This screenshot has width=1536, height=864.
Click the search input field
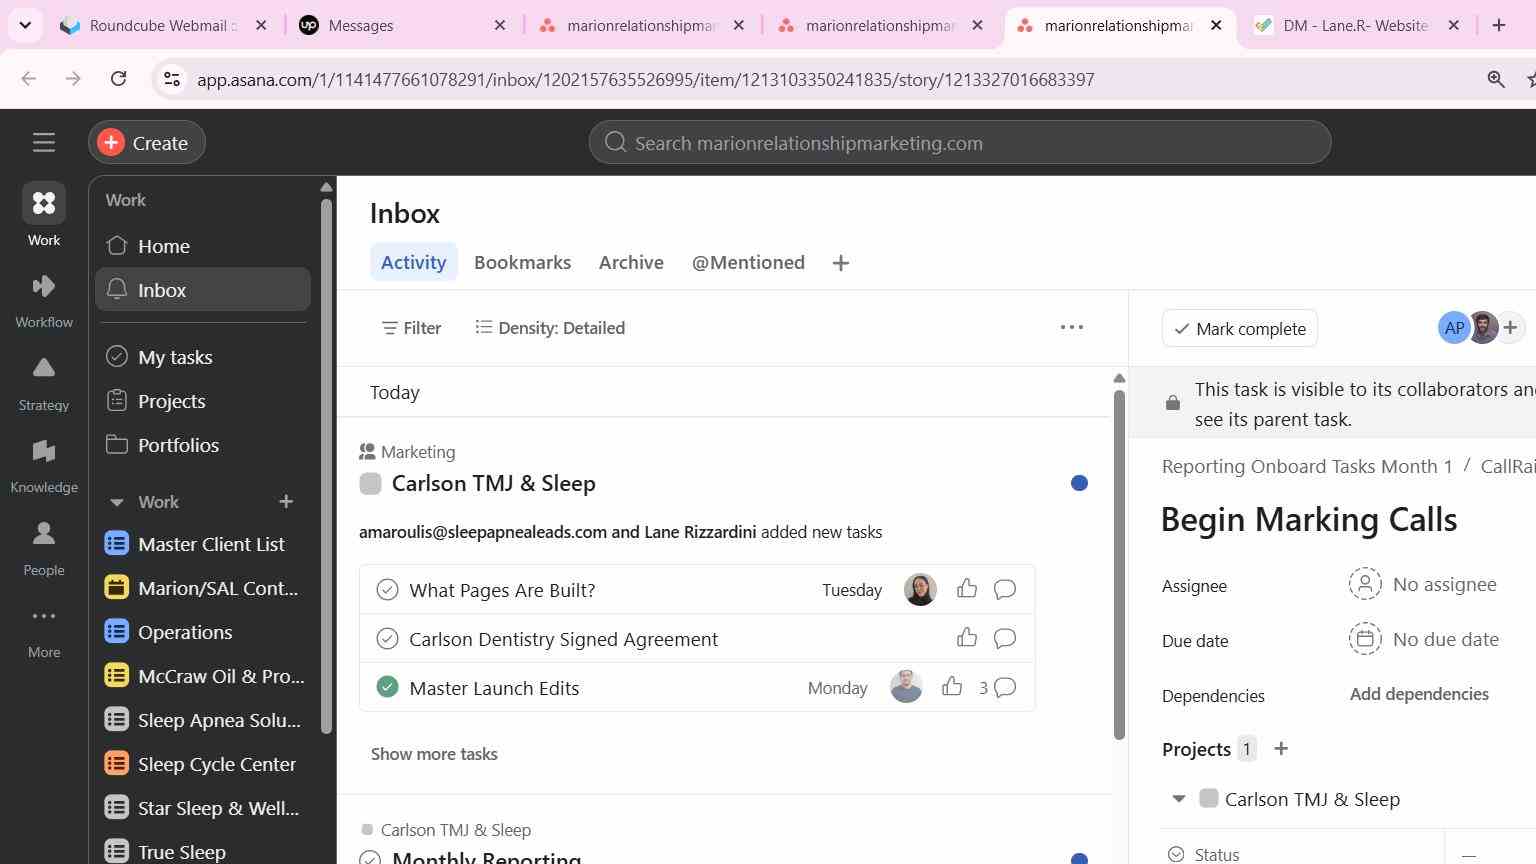tap(960, 143)
